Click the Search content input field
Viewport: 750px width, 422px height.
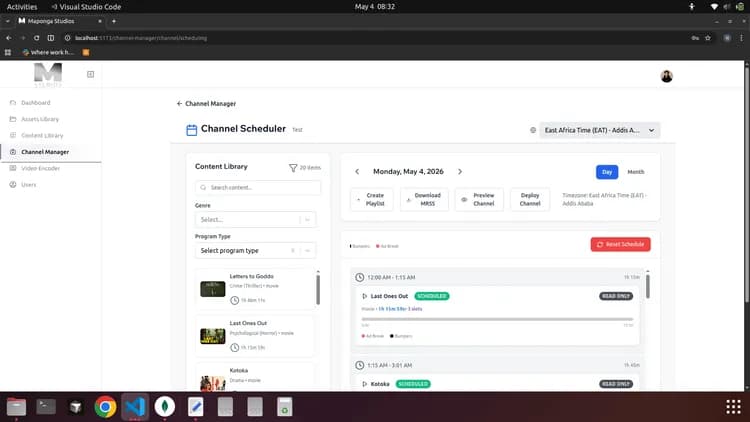(x=258, y=188)
